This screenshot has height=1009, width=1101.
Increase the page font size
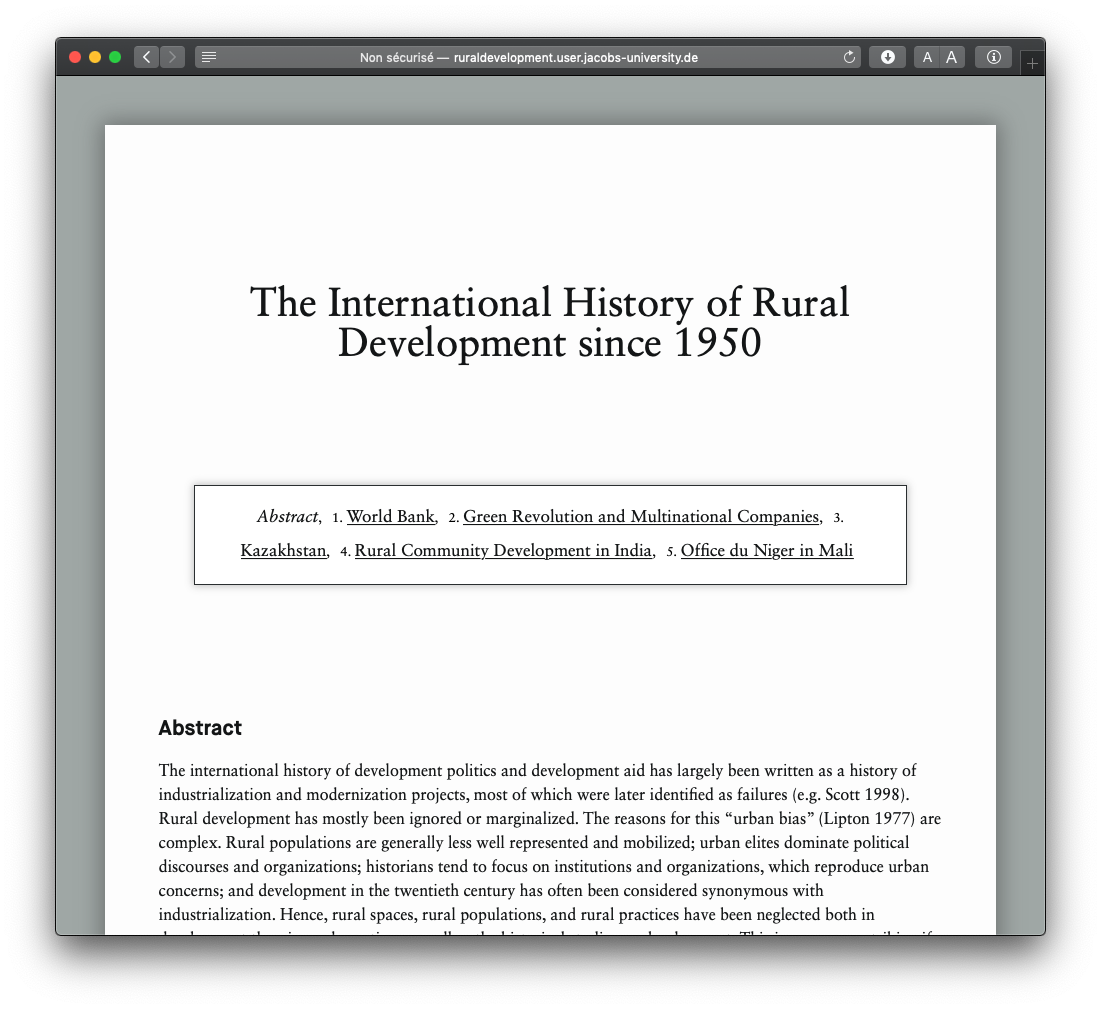point(950,57)
